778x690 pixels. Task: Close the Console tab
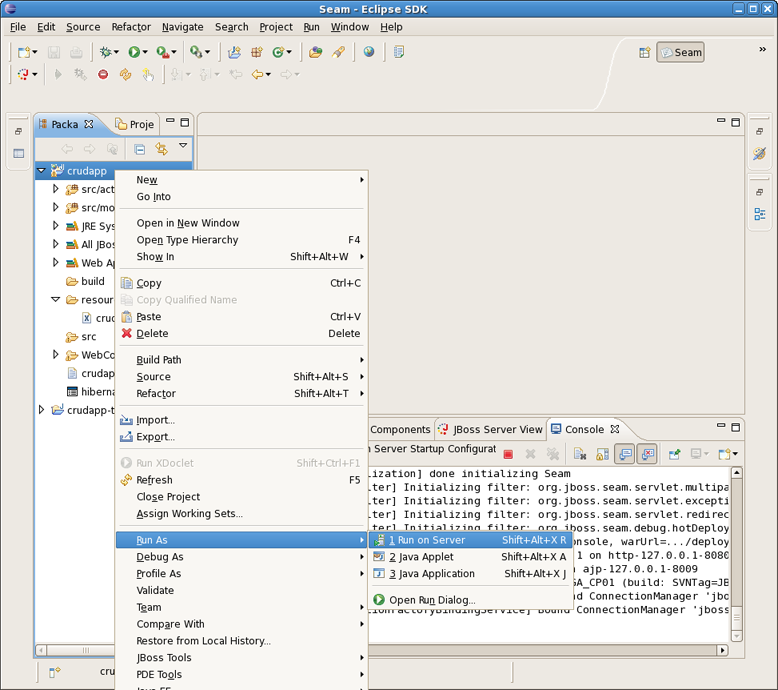[615, 429]
